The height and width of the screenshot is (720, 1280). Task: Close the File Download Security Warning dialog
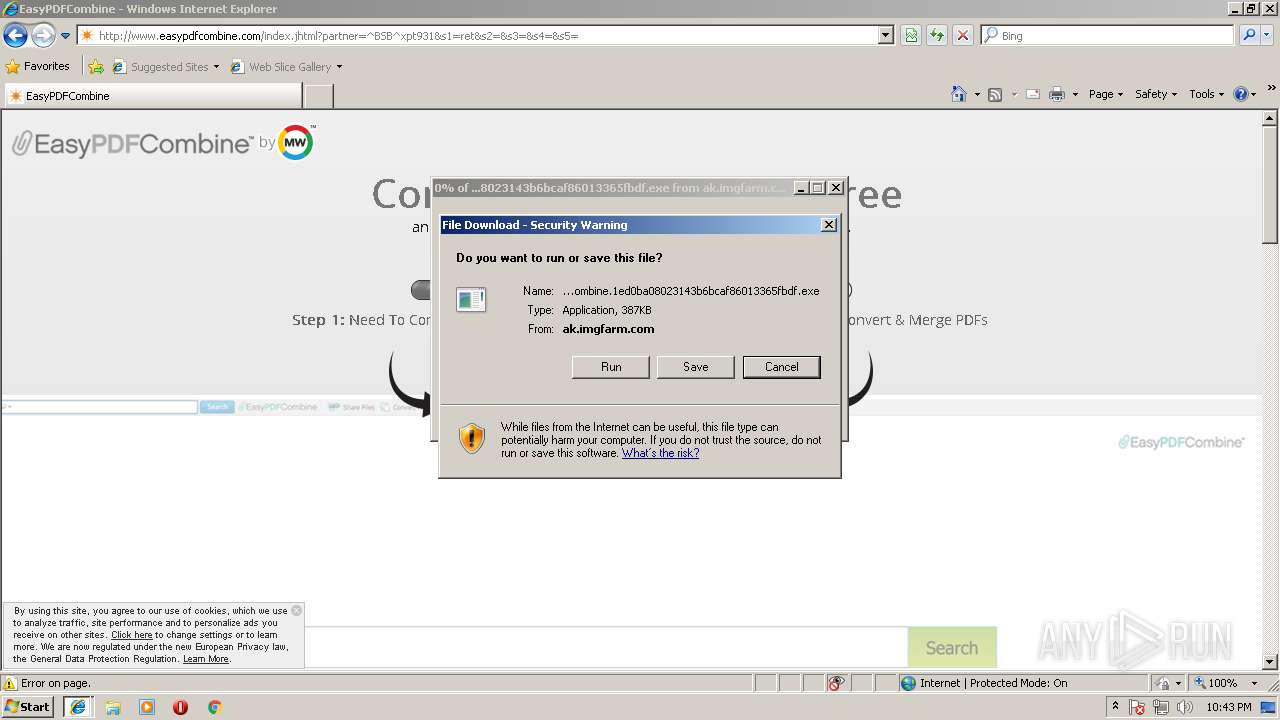829,225
